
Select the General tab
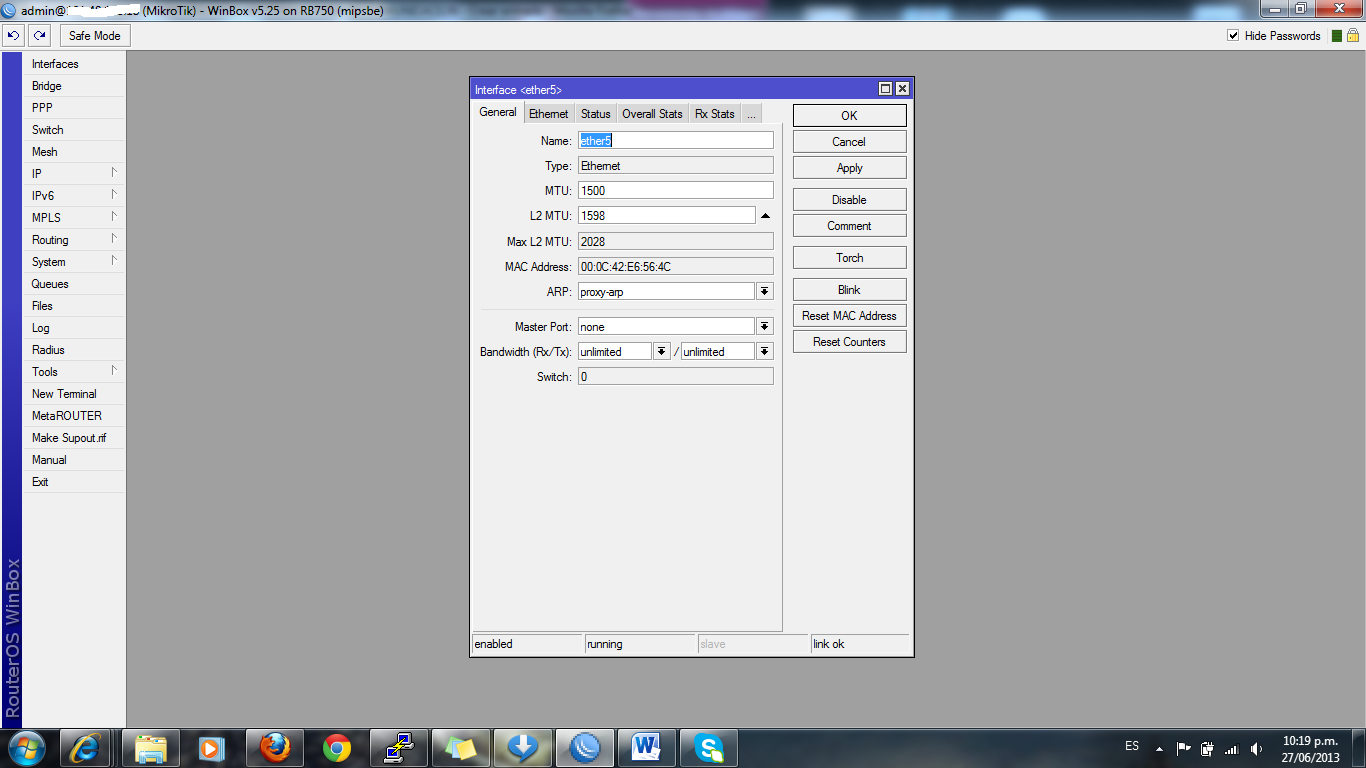(x=498, y=112)
